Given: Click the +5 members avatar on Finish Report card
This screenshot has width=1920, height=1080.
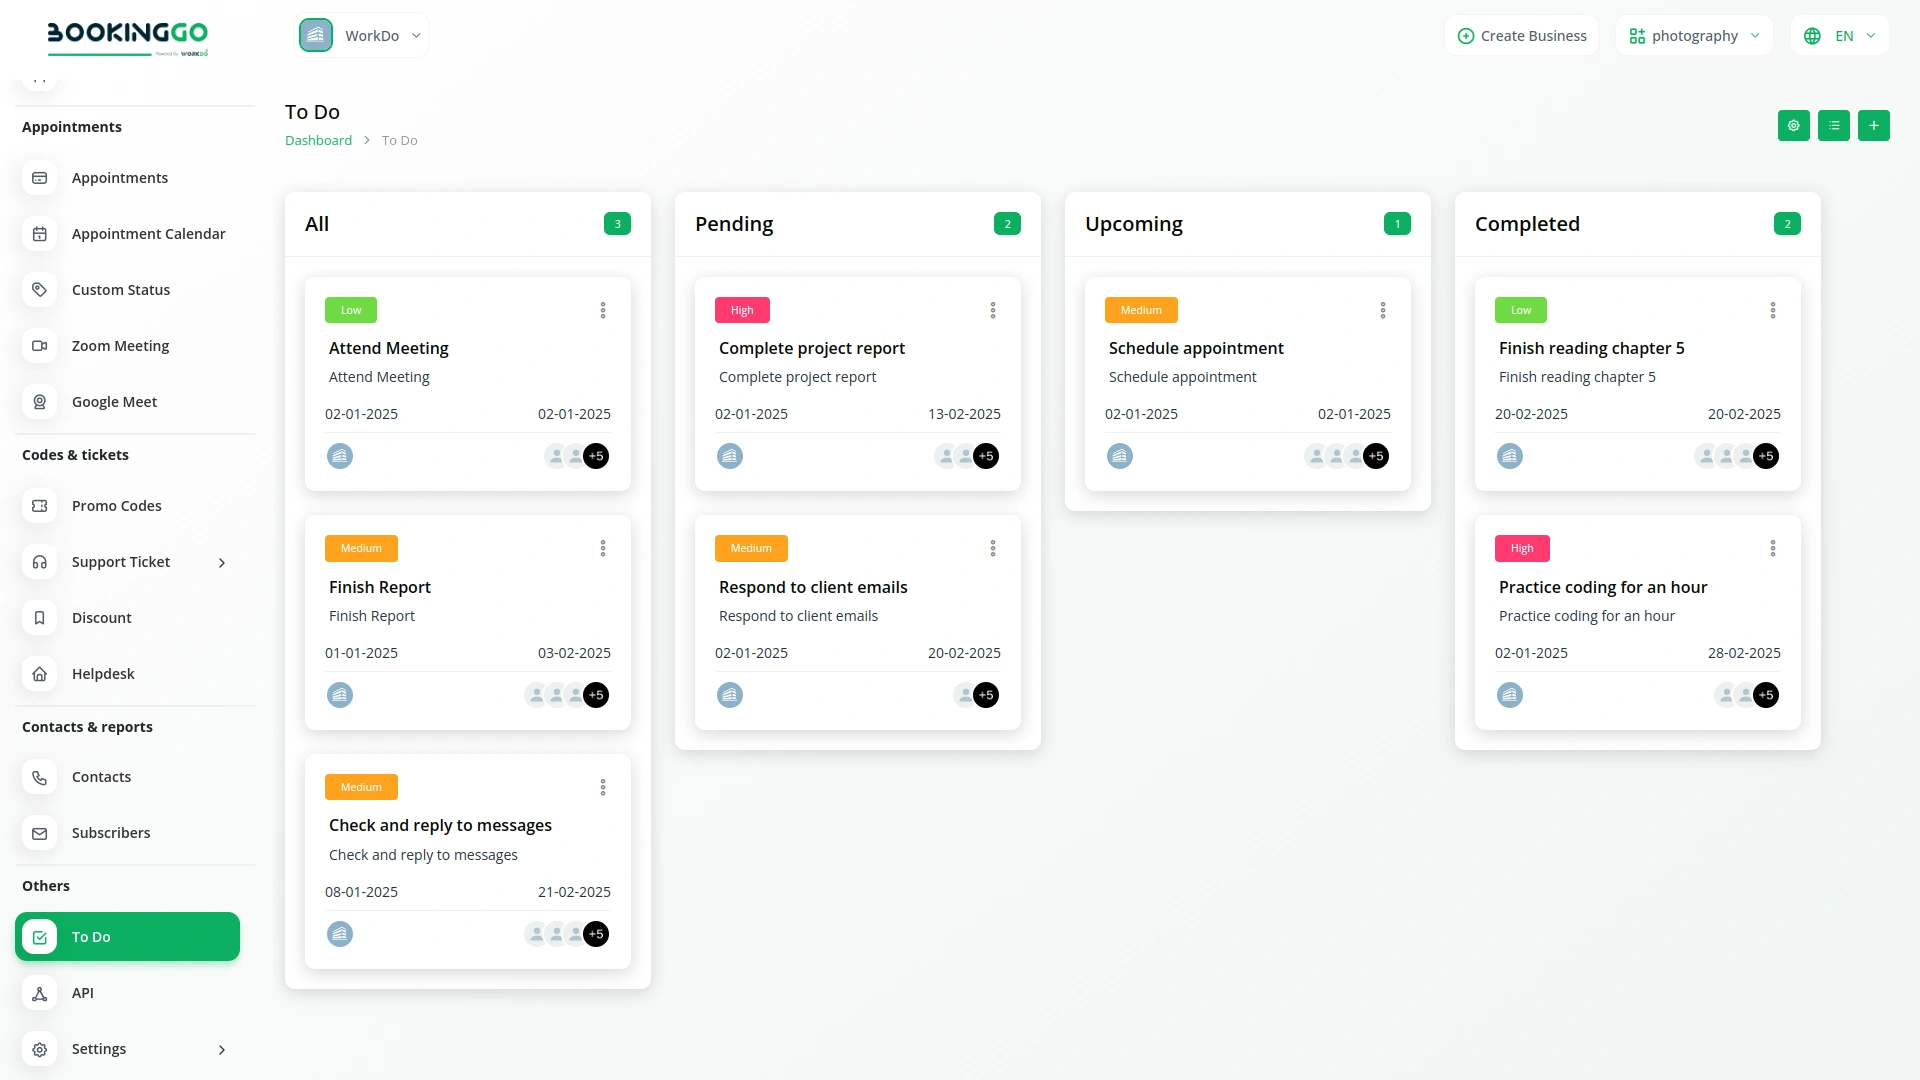Looking at the screenshot, I should coord(596,695).
